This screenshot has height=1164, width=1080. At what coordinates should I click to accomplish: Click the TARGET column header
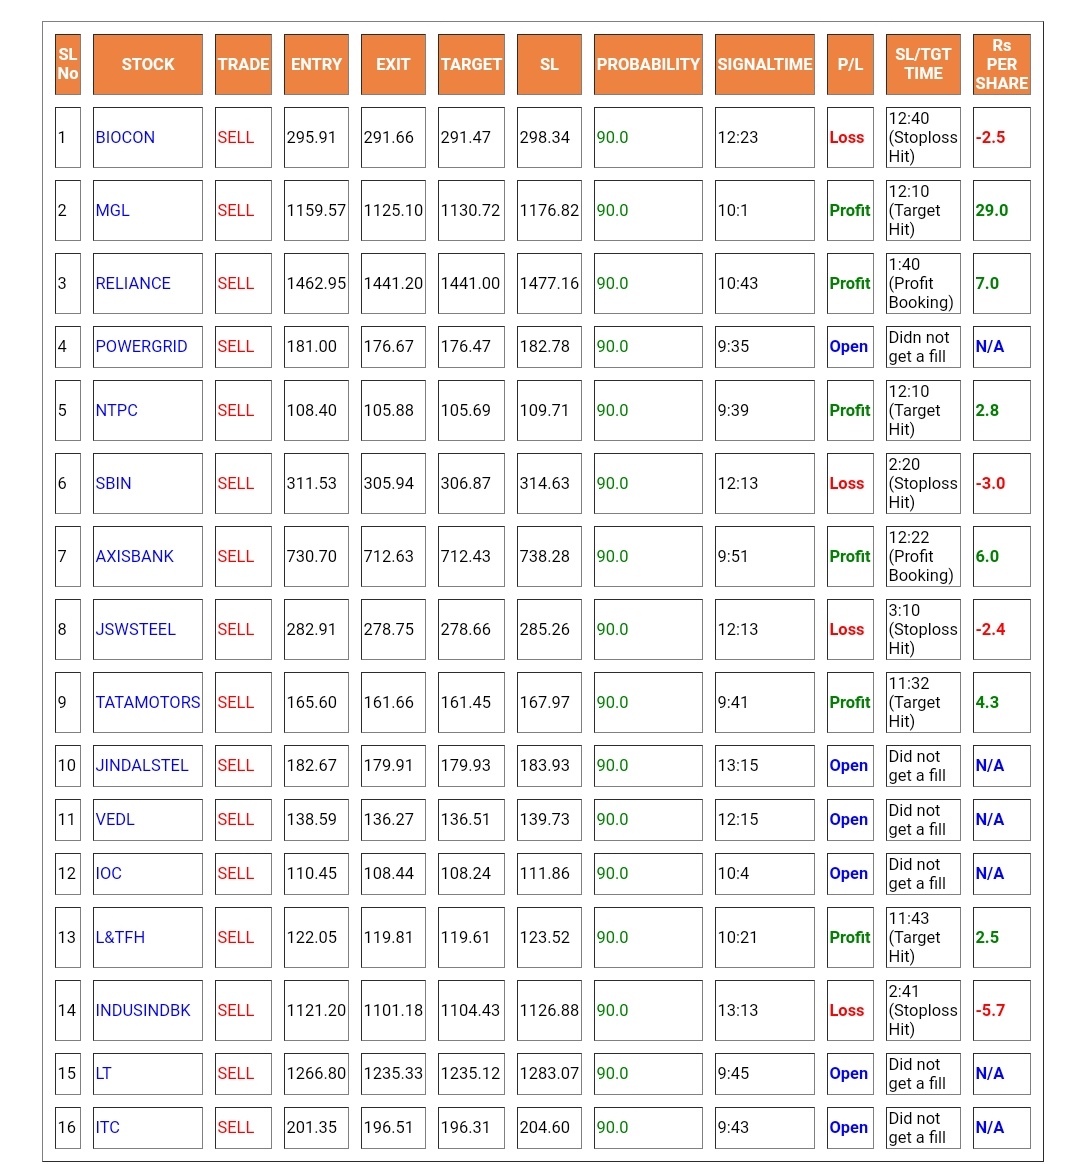[471, 65]
